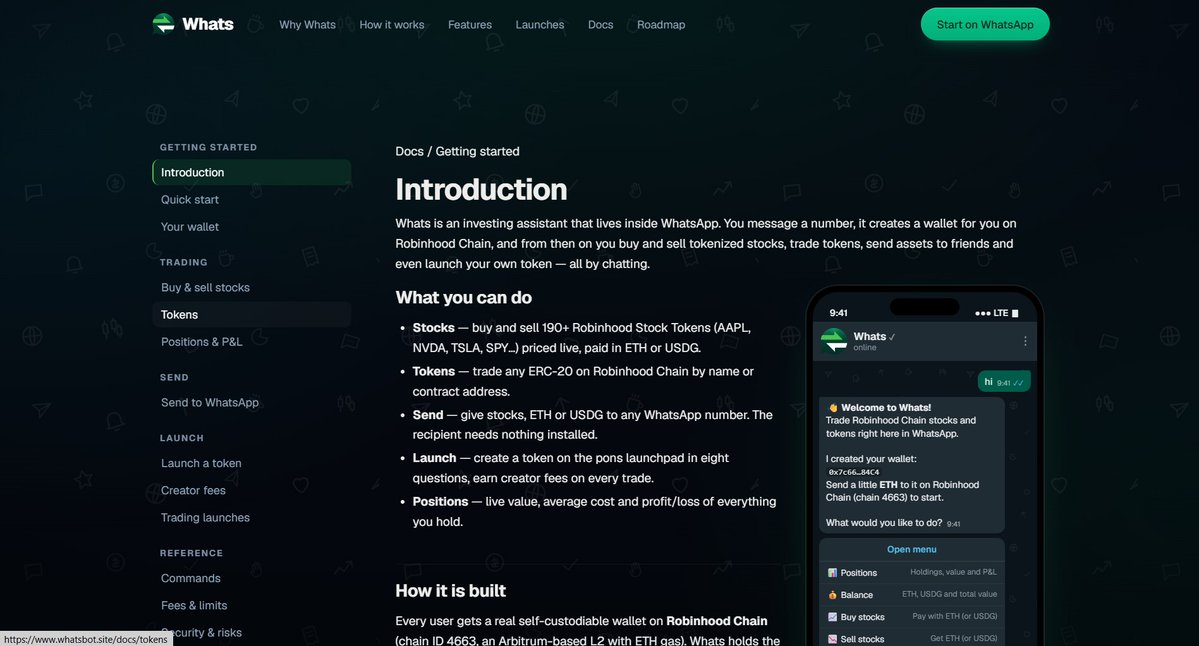Click the bold Send bullet term
Screen dimensions: 1199x646
(x=427, y=414)
